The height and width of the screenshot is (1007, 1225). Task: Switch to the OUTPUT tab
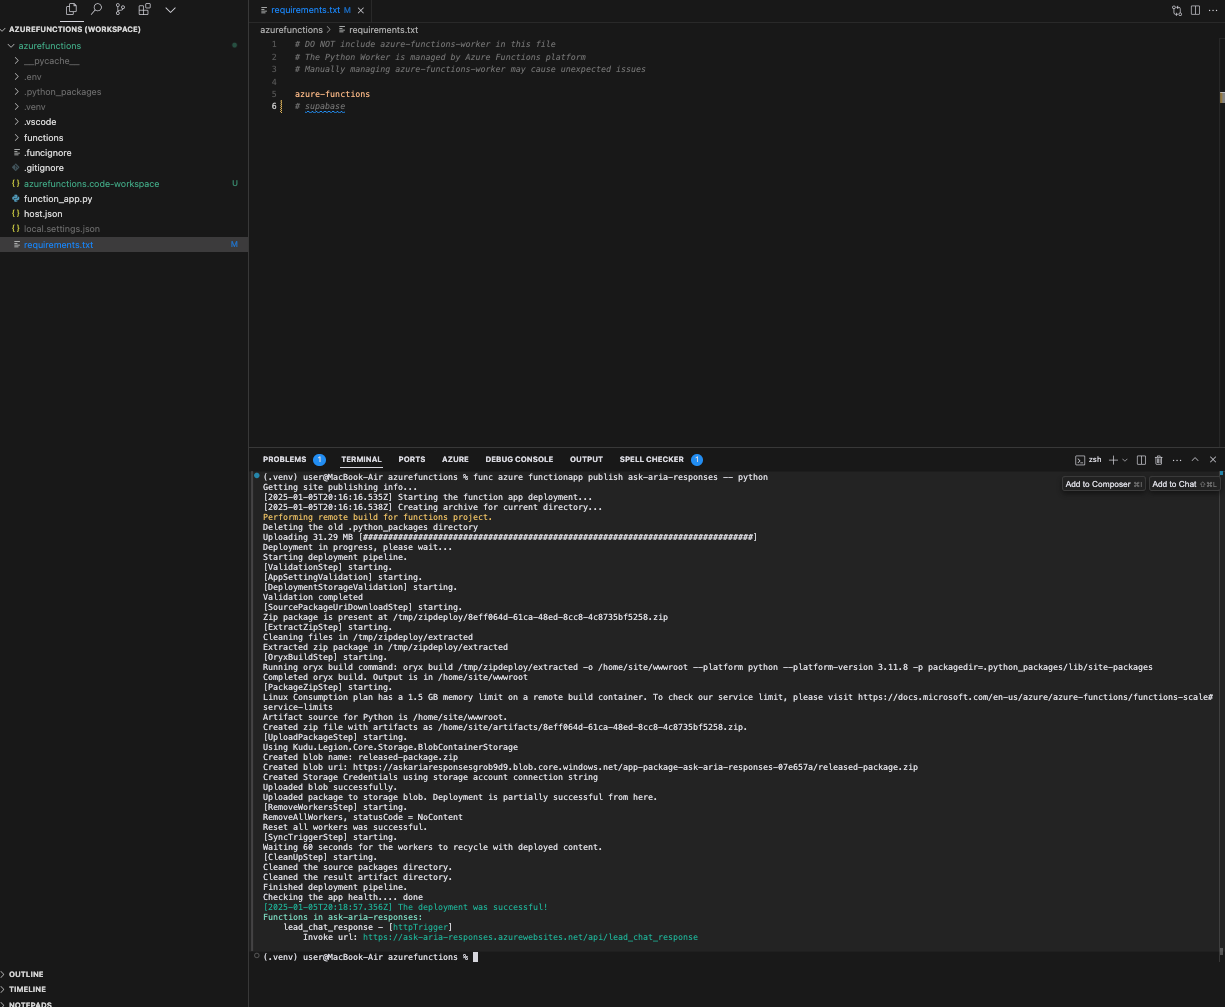[x=586, y=459]
